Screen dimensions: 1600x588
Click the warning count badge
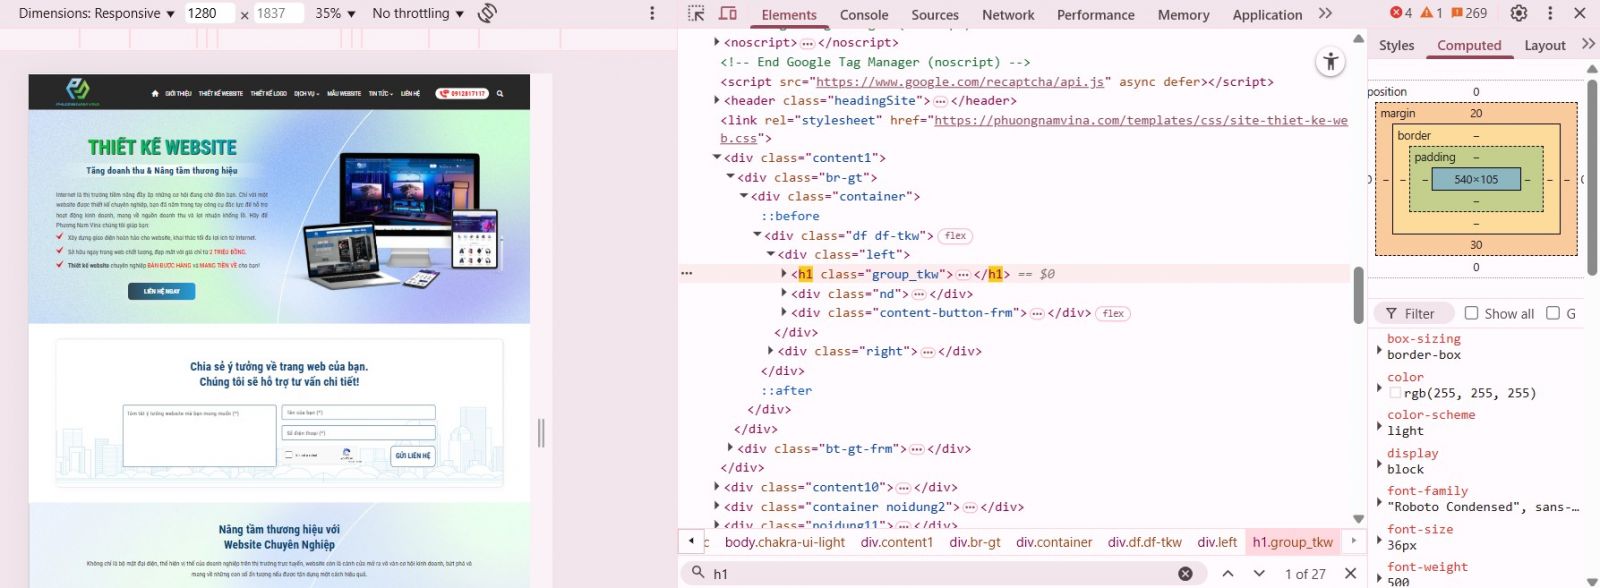[x=1432, y=13]
